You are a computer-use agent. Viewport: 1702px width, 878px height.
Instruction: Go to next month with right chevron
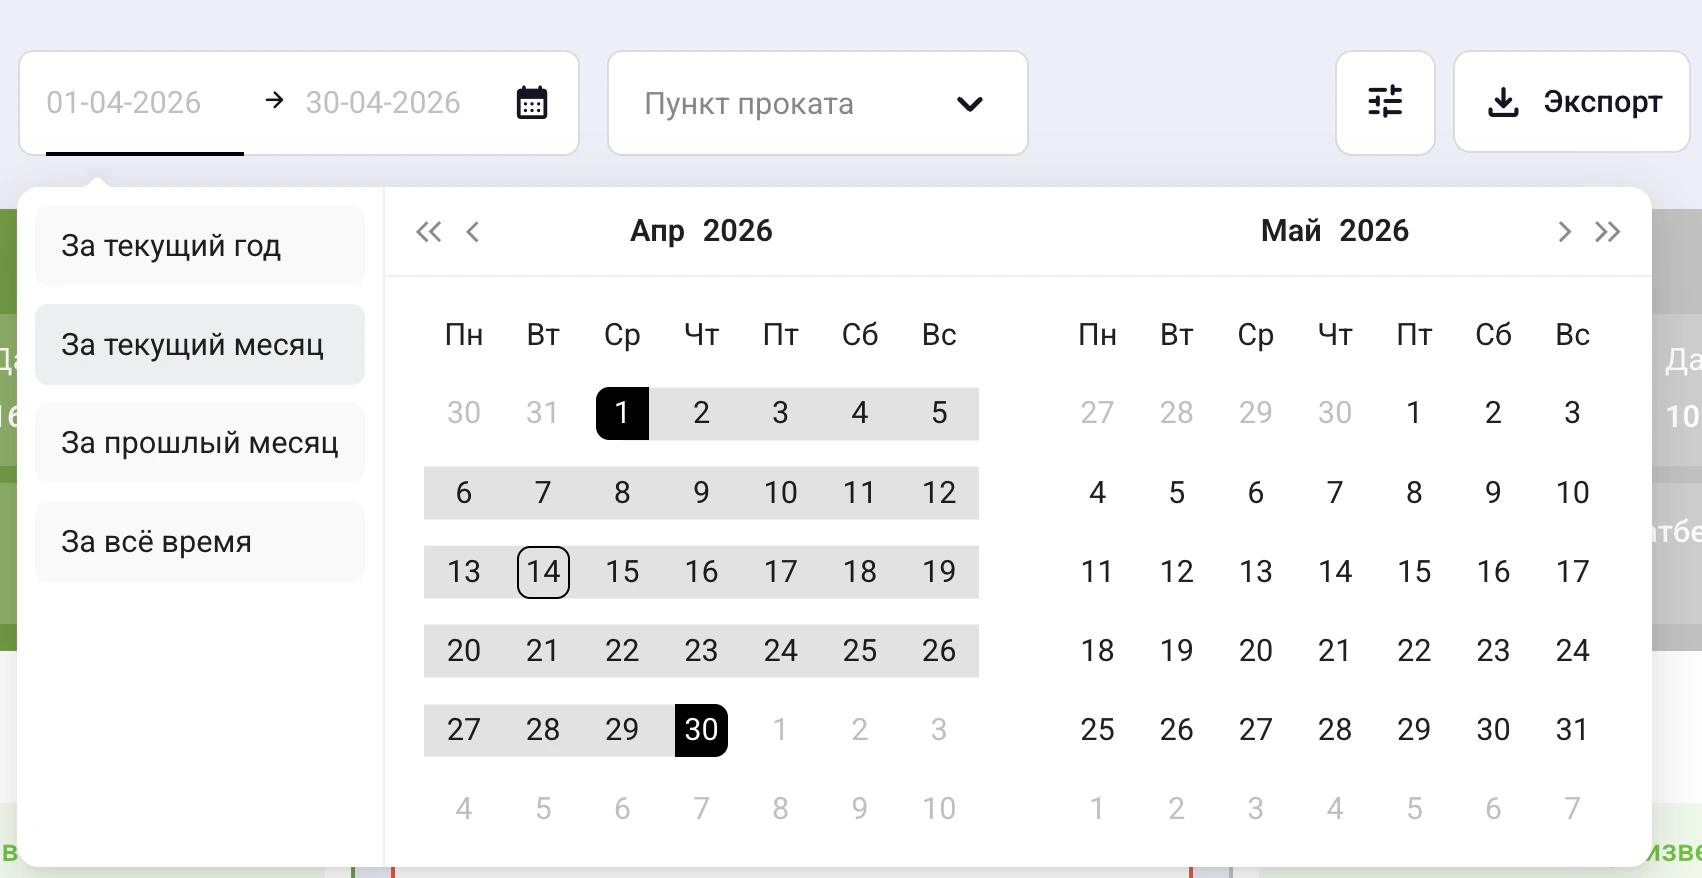[x=1563, y=231]
